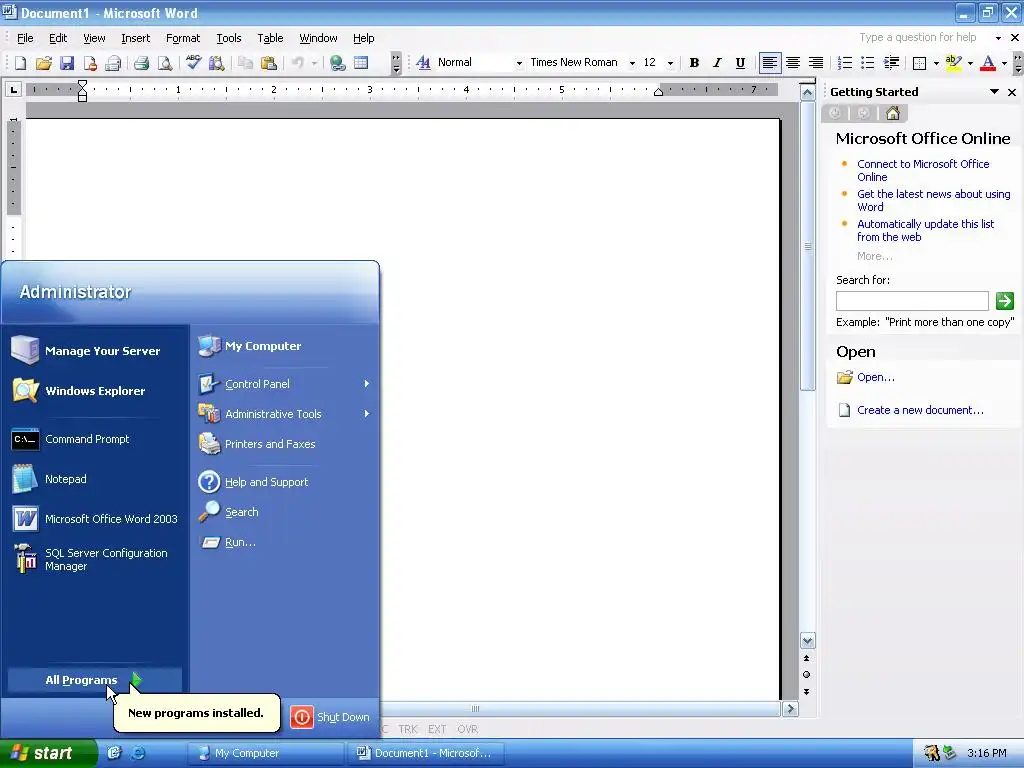Click Connect to Microsoft Office Online link
The height and width of the screenshot is (768, 1024).
(x=923, y=170)
